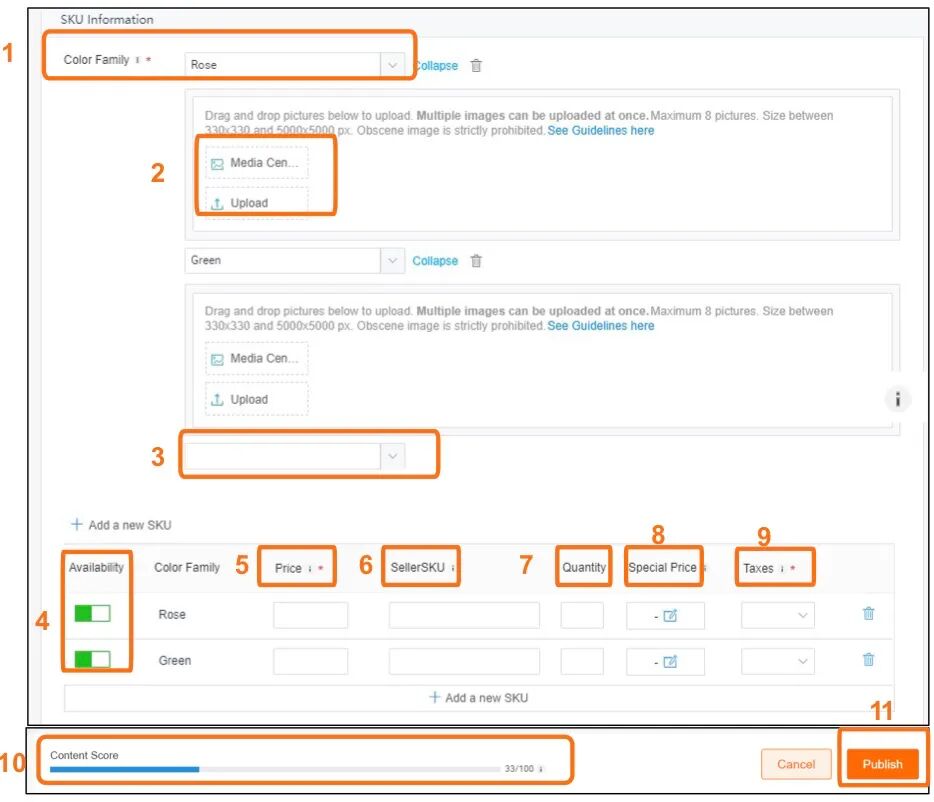Click the Content Score progress bar
The height and width of the screenshot is (802, 934).
click(x=275, y=769)
